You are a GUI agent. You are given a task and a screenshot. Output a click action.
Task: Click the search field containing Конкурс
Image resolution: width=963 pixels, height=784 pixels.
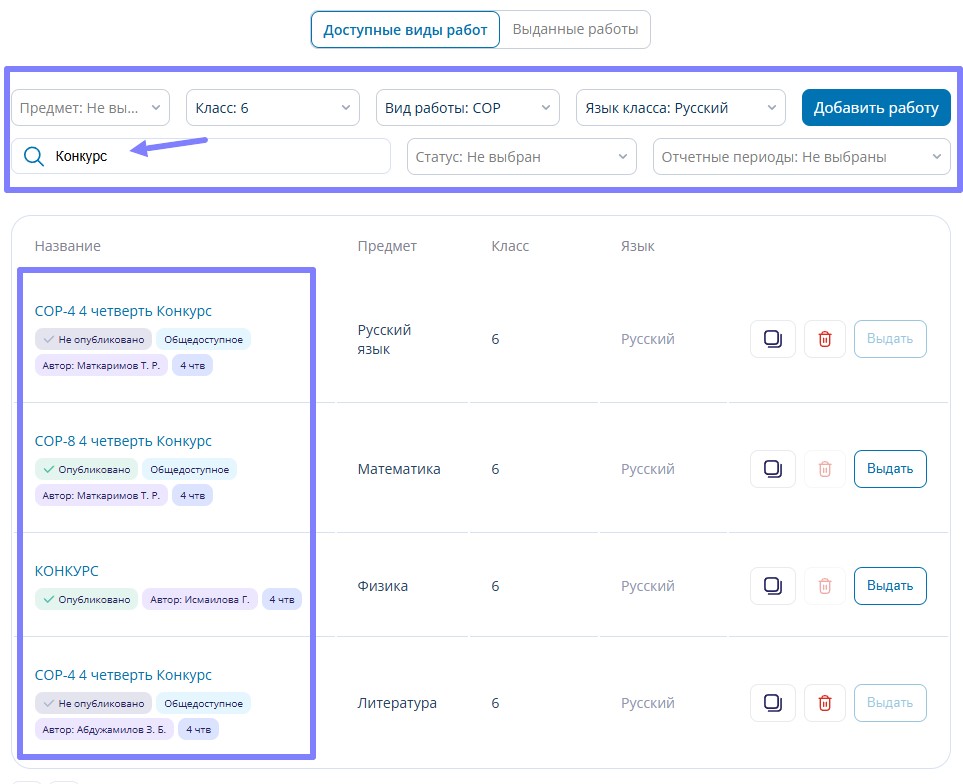[x=201, y=157]
